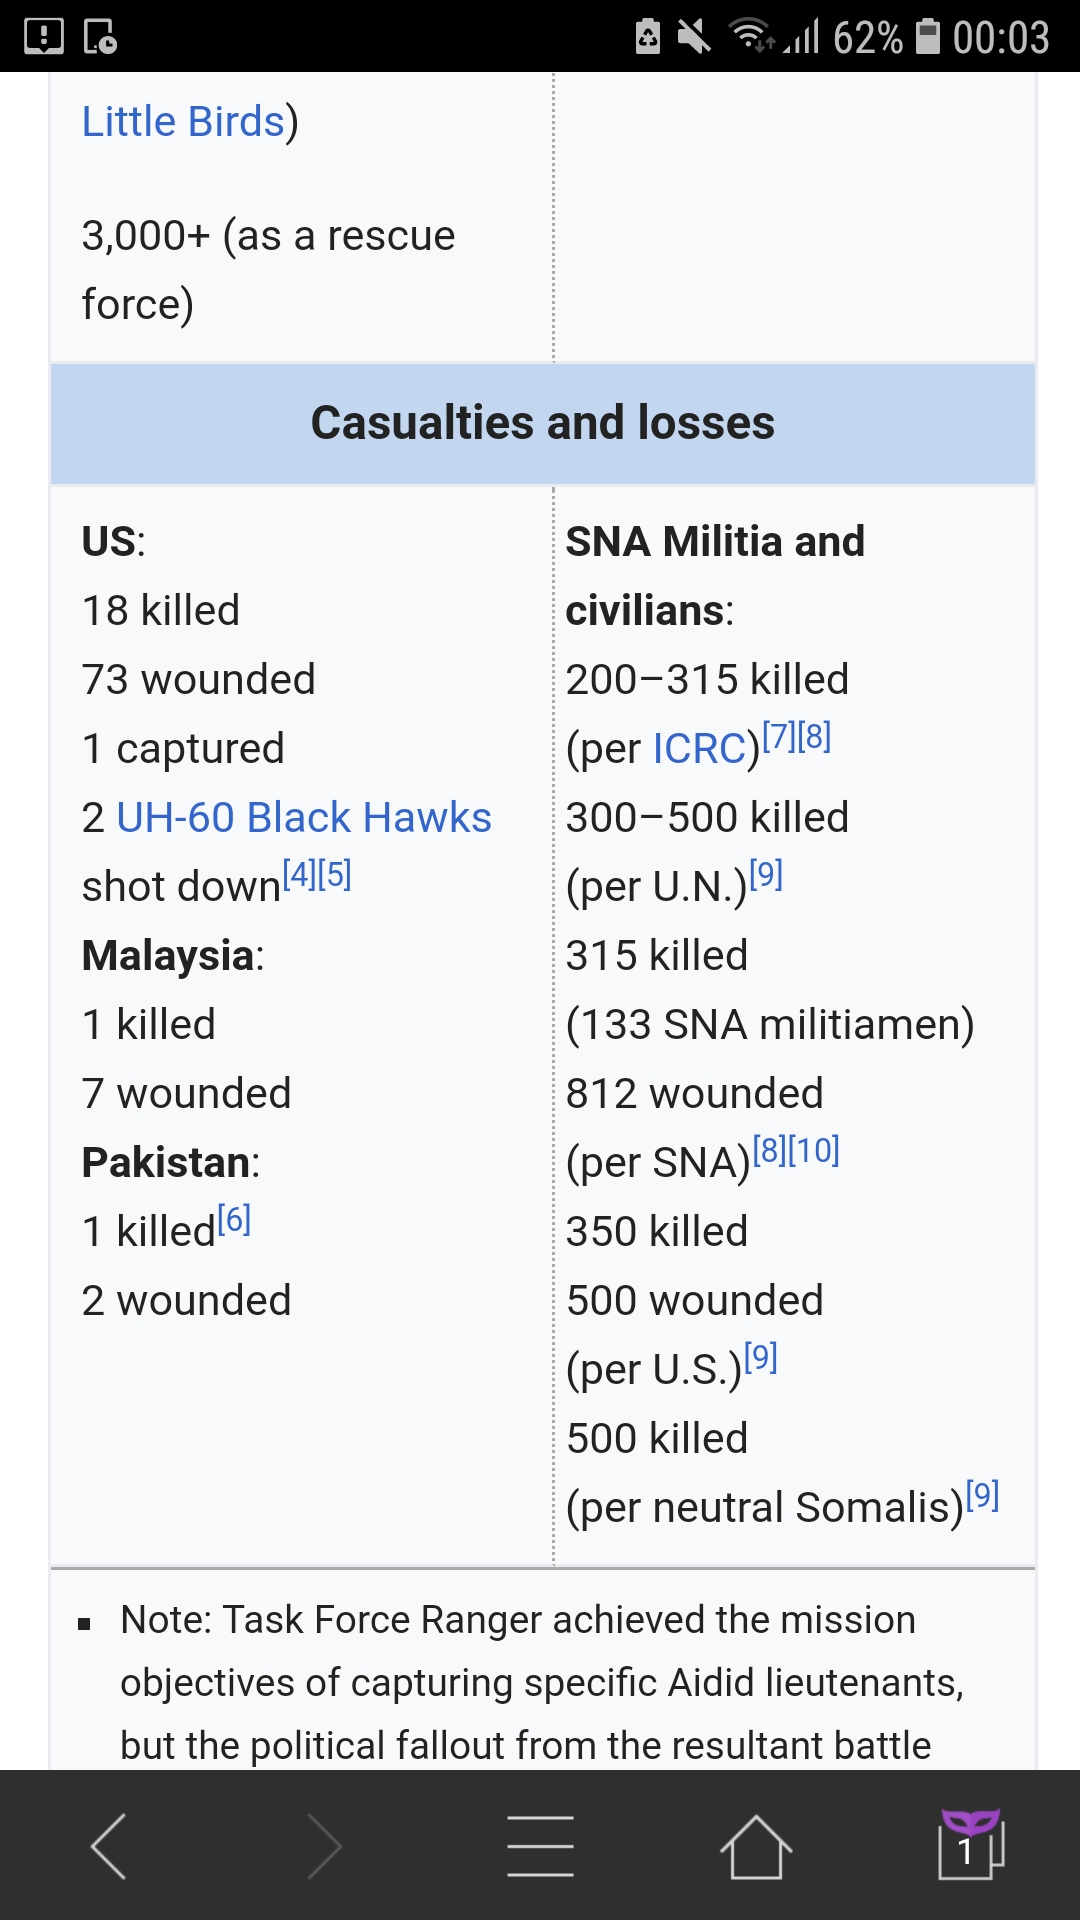Tap the browser back arrow
The width and height of the screenshot is (1080, 1920).
pyautogui.click(x=108, y=1846)
